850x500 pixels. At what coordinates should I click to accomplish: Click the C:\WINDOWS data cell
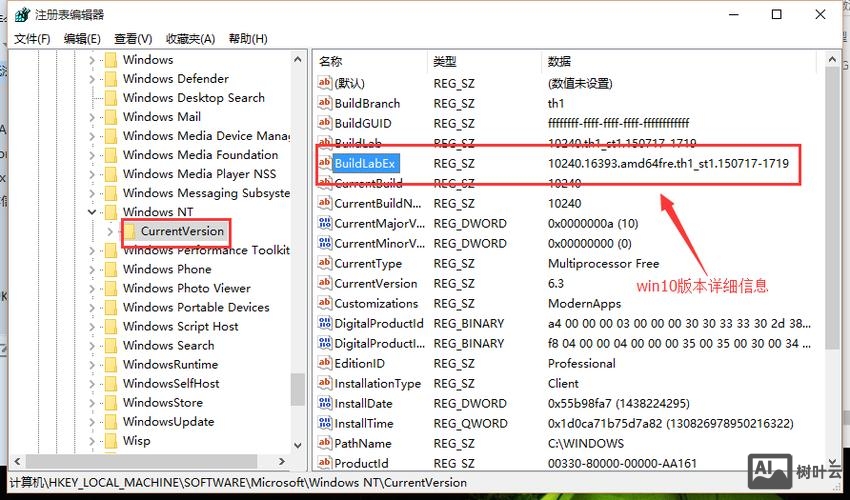click(x=586, y=444)
